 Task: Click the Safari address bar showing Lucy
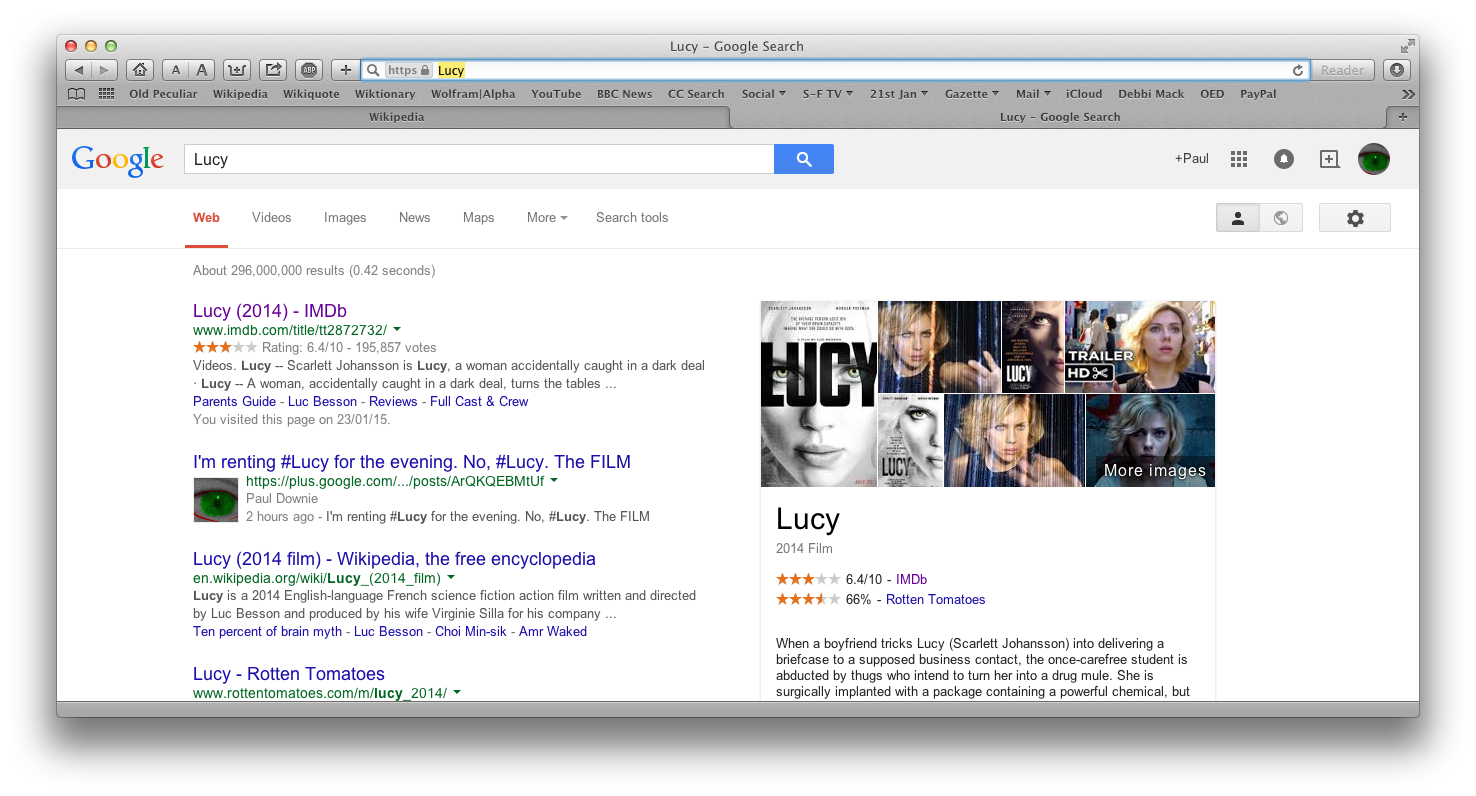pyautogui.click(x=836, y=70)
